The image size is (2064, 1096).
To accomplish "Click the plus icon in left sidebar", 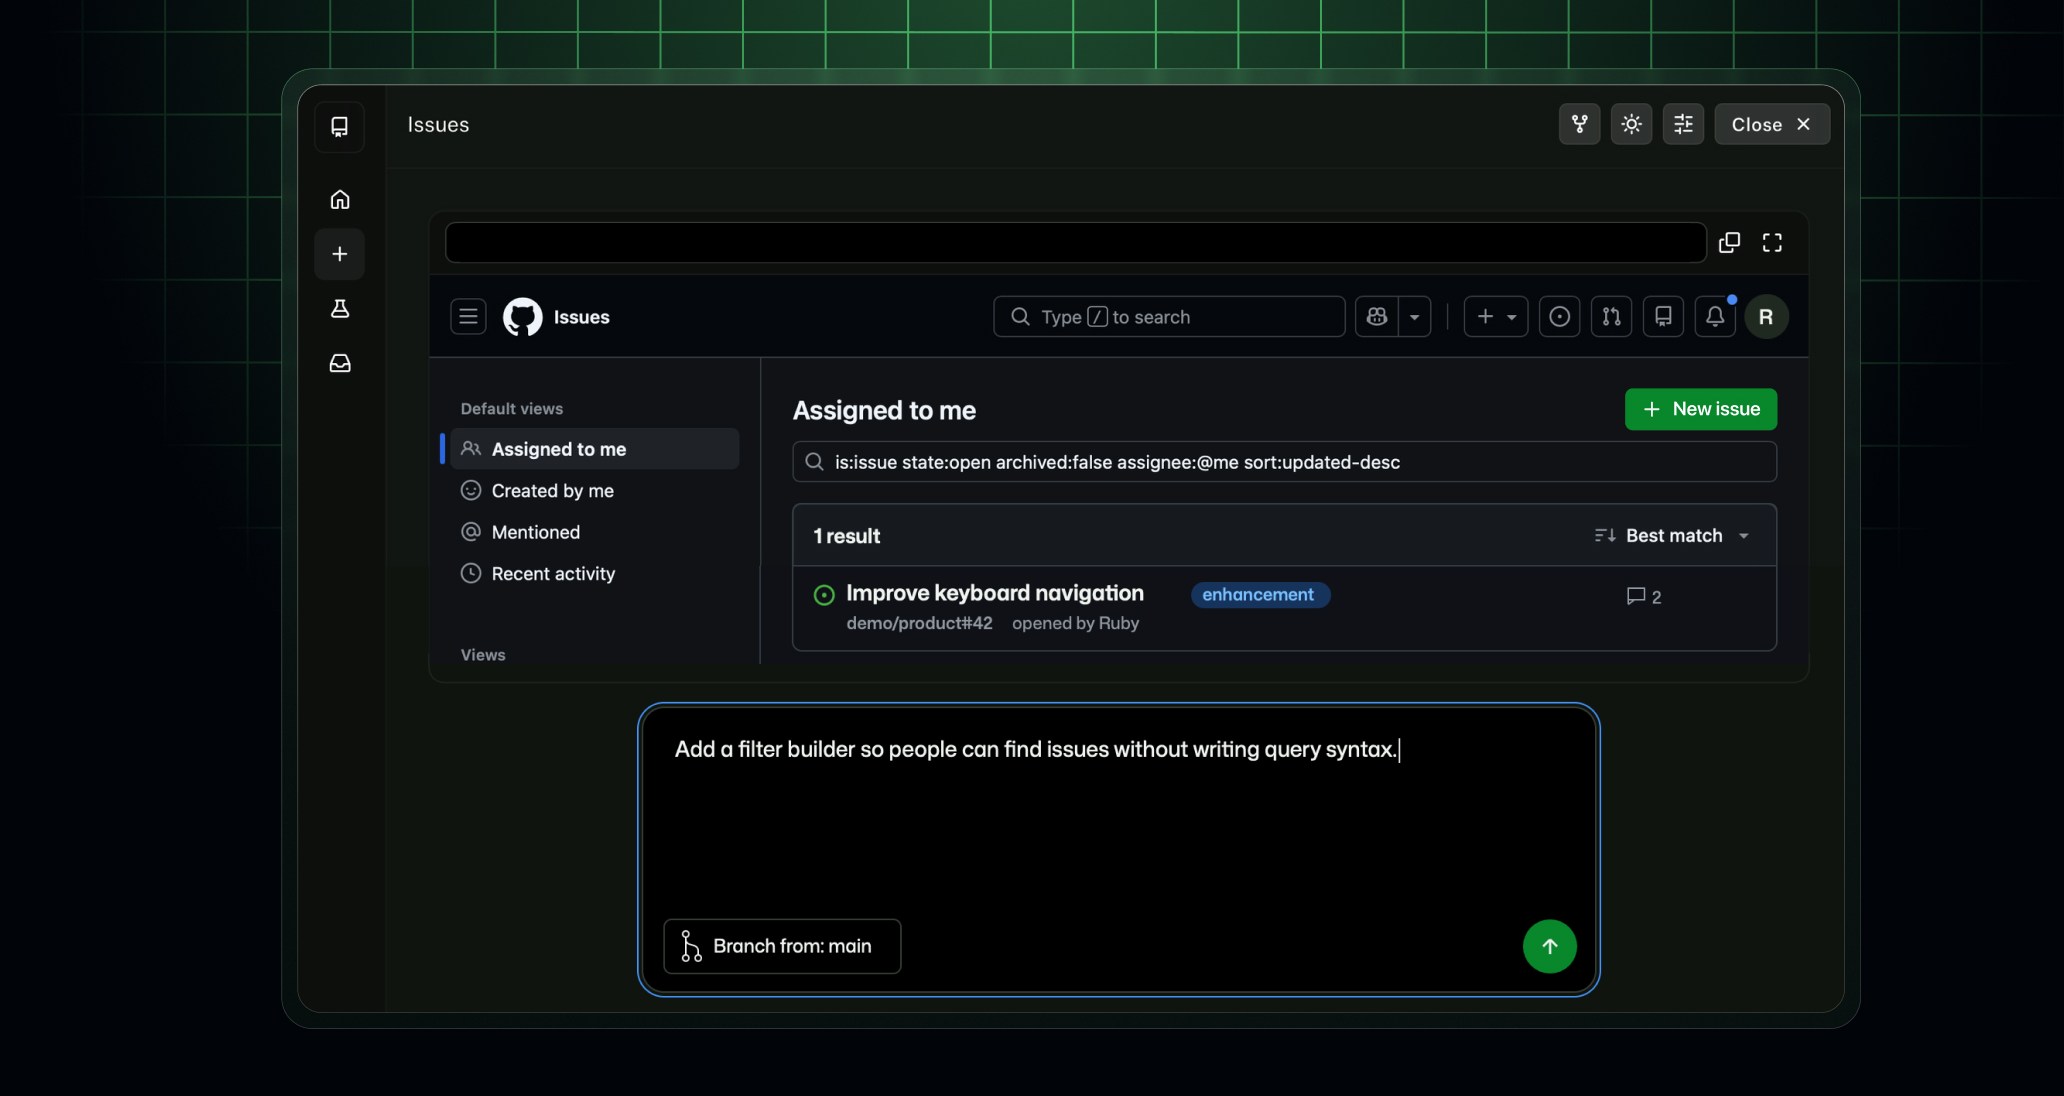I will (x=340, y=254).
